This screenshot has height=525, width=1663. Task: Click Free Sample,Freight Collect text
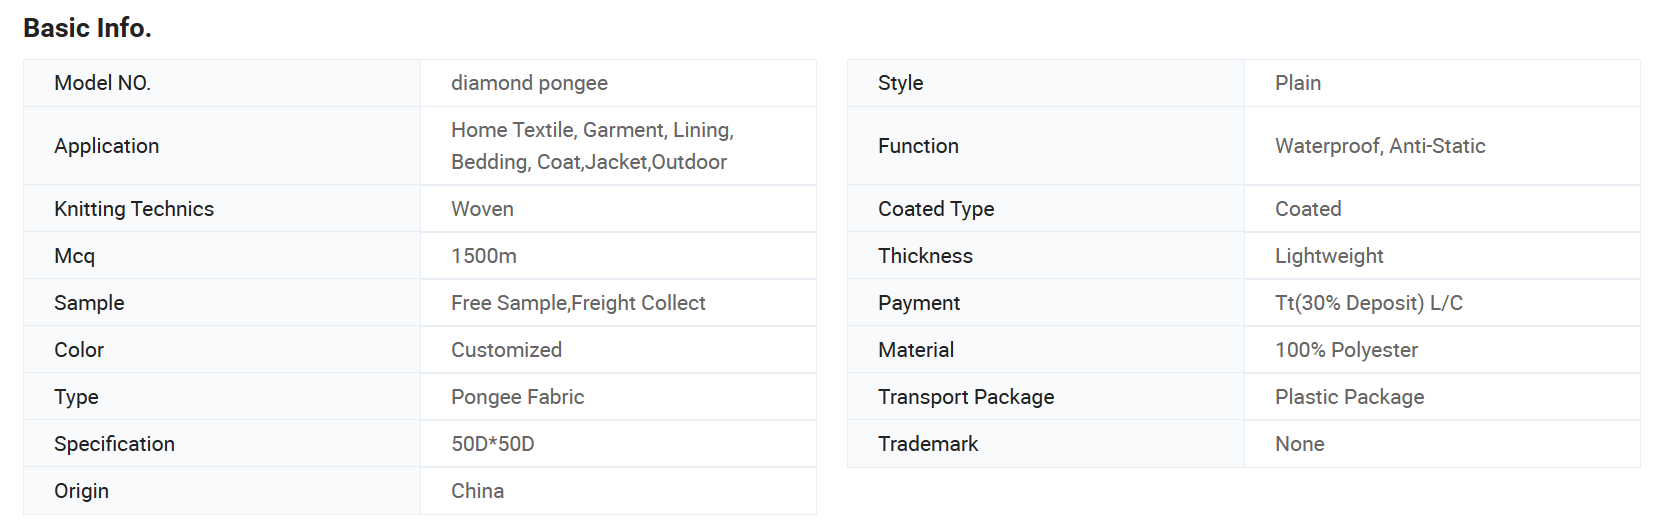click(x=578, y=303)
